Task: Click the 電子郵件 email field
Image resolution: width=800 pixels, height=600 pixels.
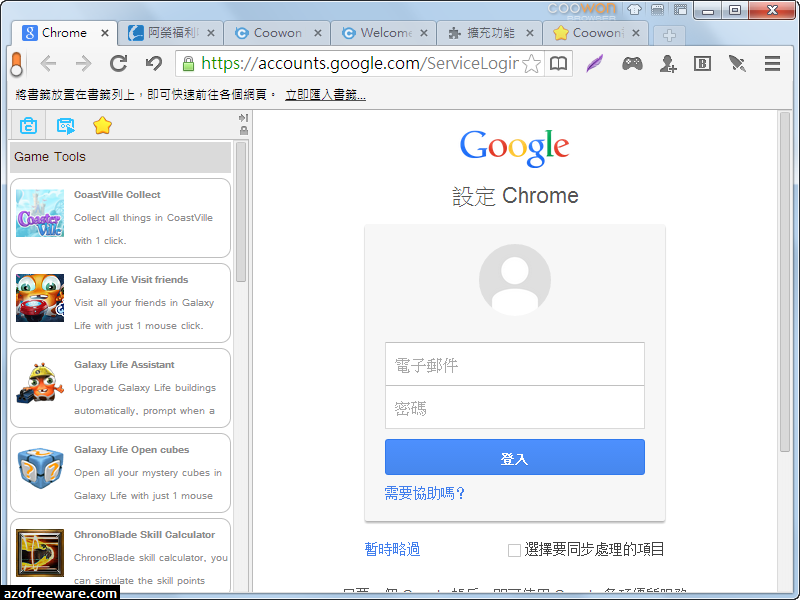Action: [515, 364]
